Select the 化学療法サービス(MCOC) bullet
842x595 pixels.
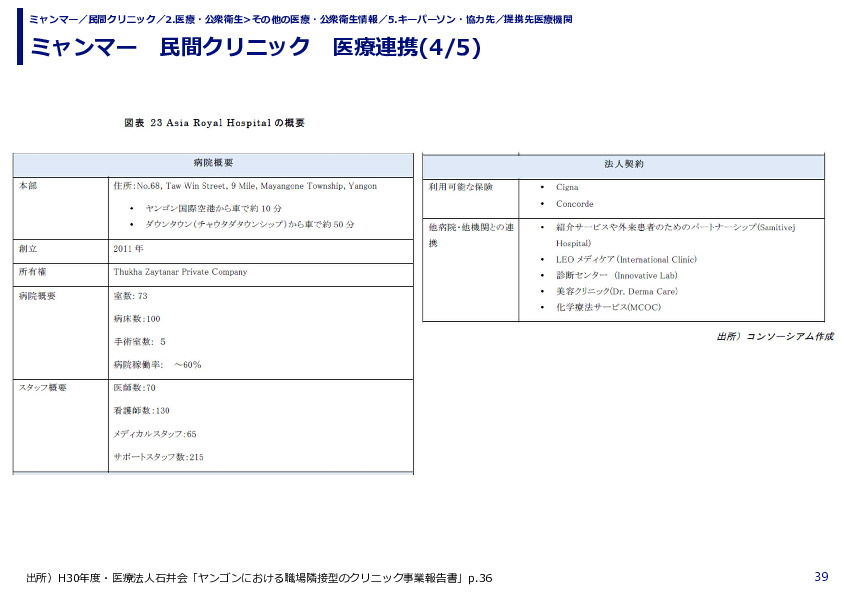click(x=608, y=307)
